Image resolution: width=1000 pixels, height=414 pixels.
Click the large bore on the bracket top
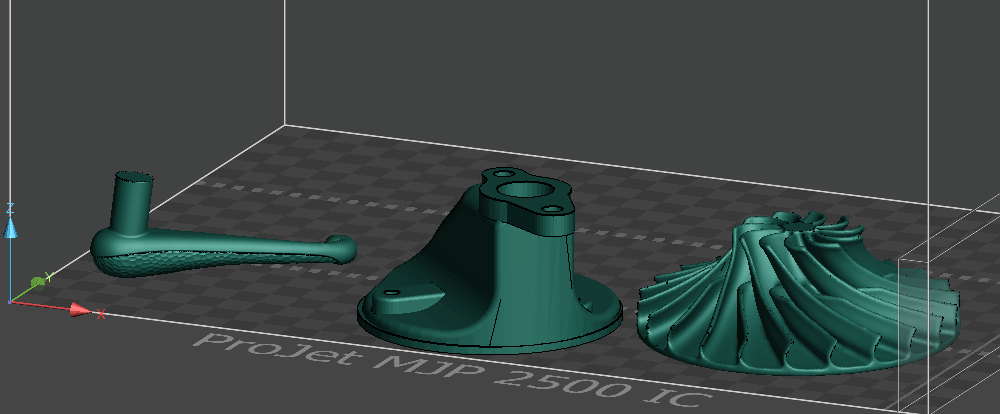click(x=524, y=191)
